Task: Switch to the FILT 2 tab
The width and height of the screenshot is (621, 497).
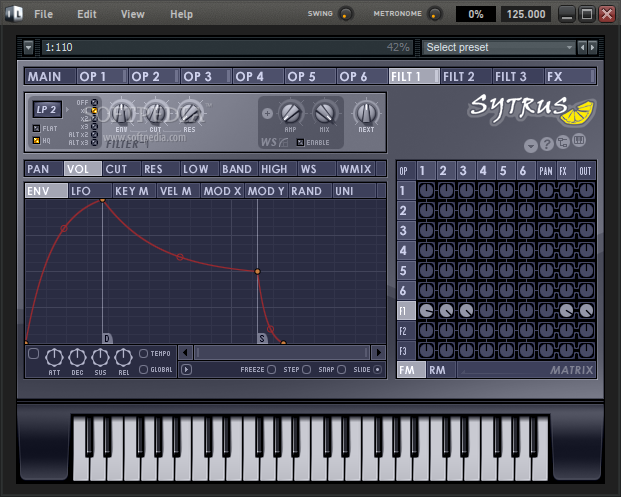Action: click(466, 76)
